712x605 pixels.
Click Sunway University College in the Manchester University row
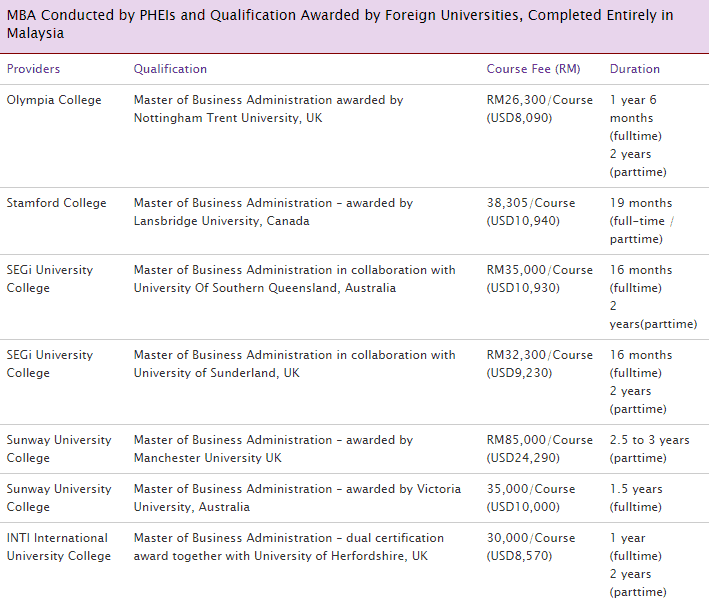pos(59,449)
